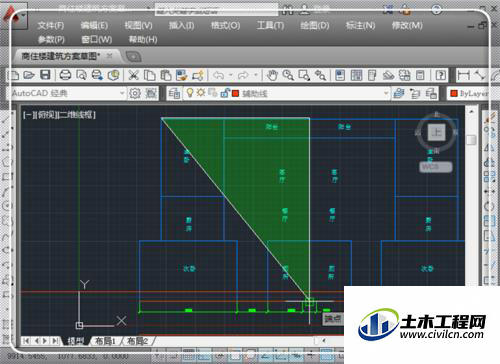Open the 格式(O) menu

pos(225,25)
